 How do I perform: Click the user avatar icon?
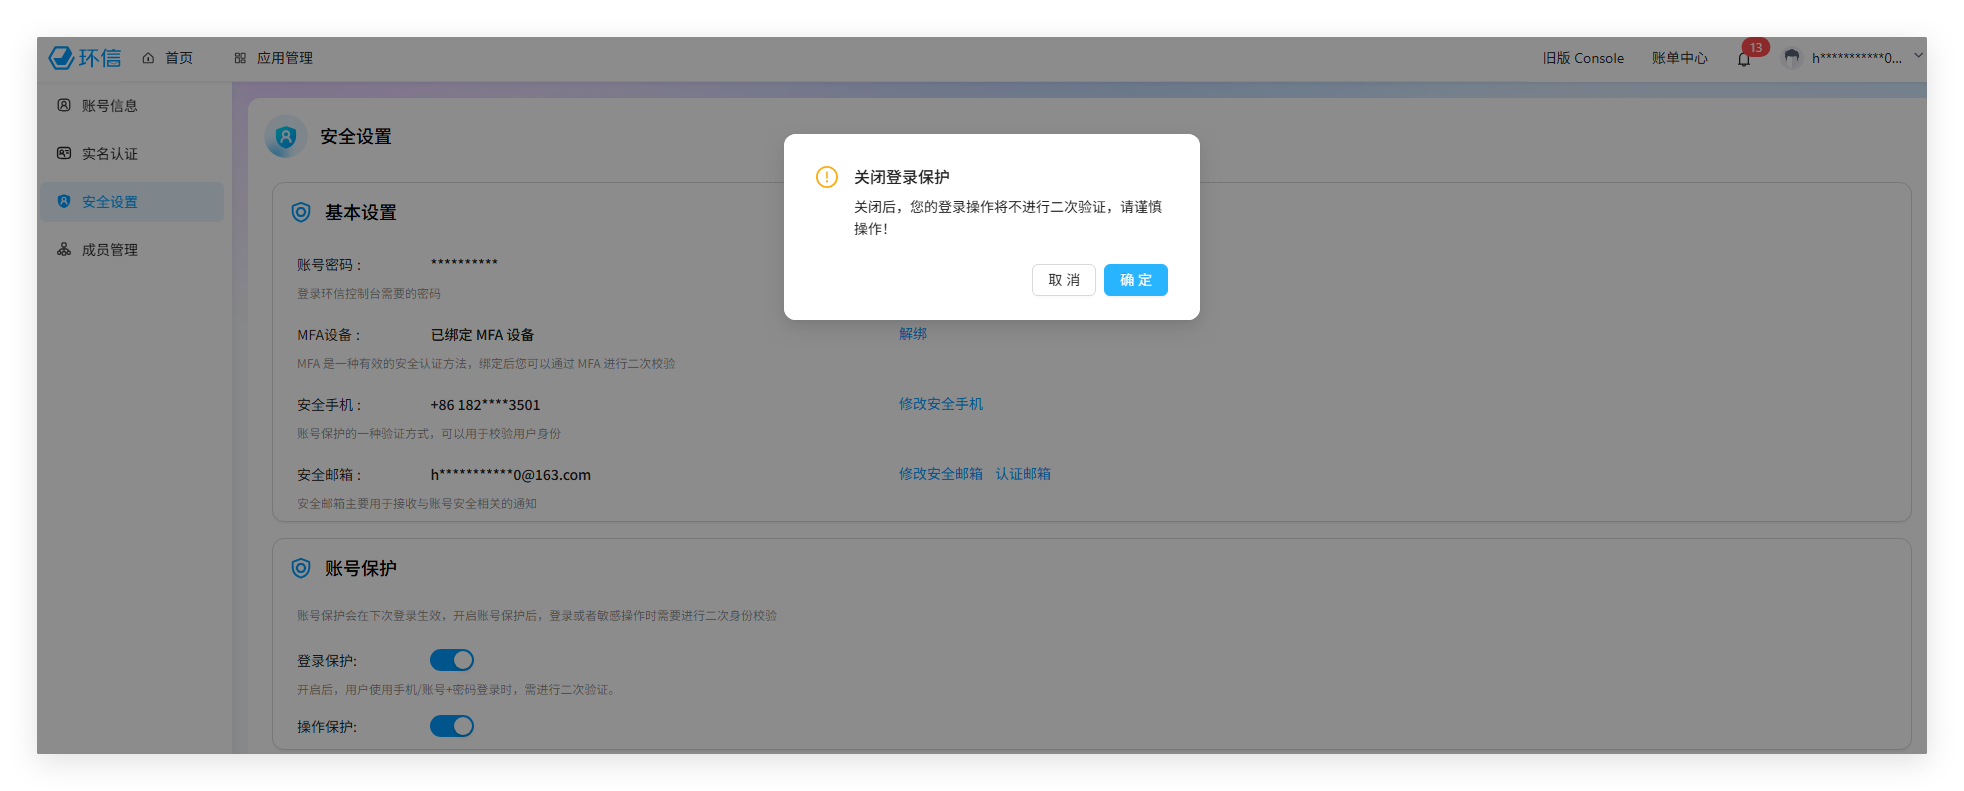point(1792,58)
